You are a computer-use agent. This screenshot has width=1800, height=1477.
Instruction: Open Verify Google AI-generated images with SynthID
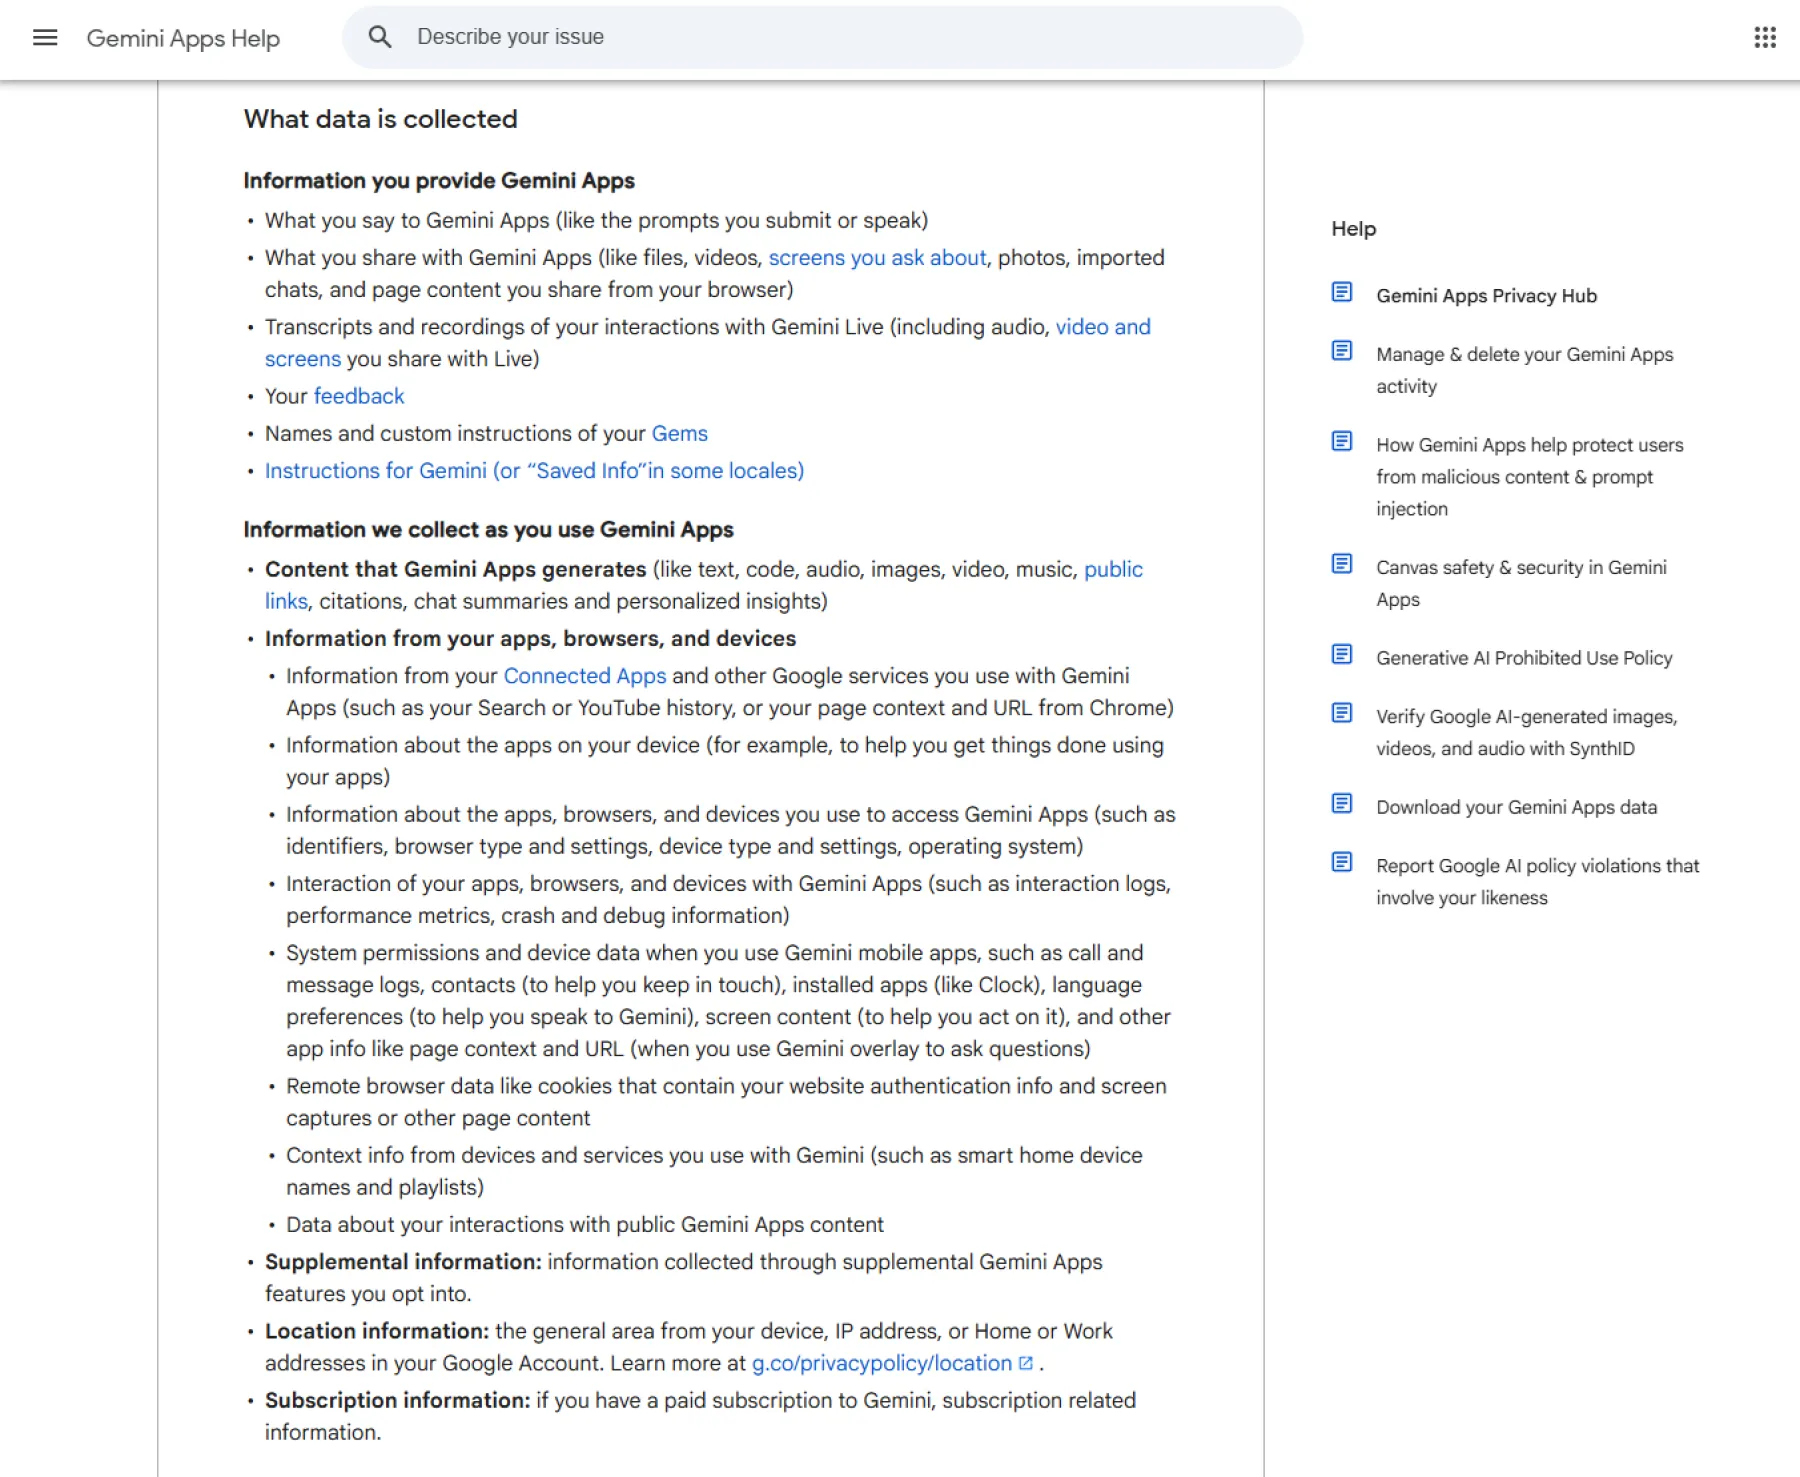click(x=1526, y=732)
